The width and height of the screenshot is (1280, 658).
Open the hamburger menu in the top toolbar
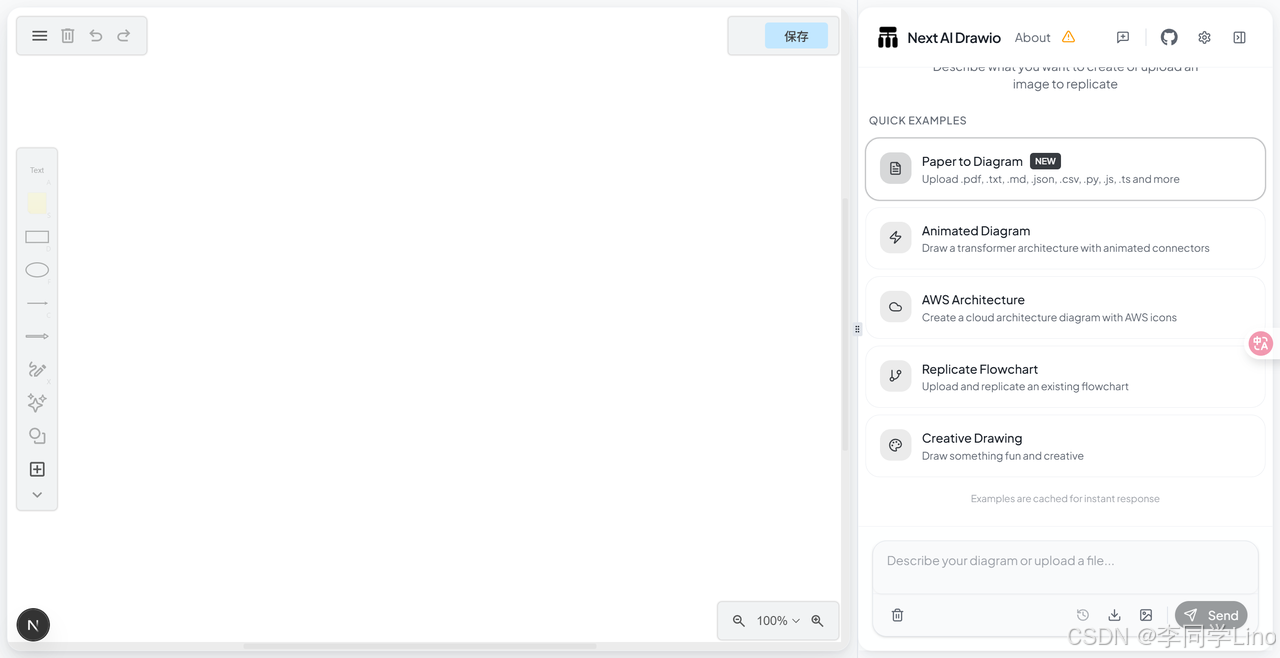pos(39,36)
